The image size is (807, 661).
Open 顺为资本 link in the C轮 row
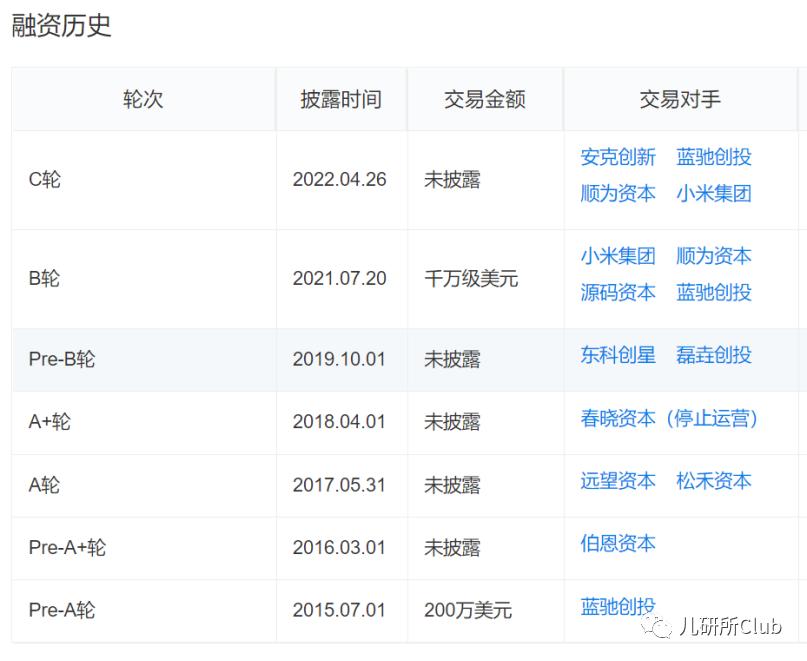(618, 194)
